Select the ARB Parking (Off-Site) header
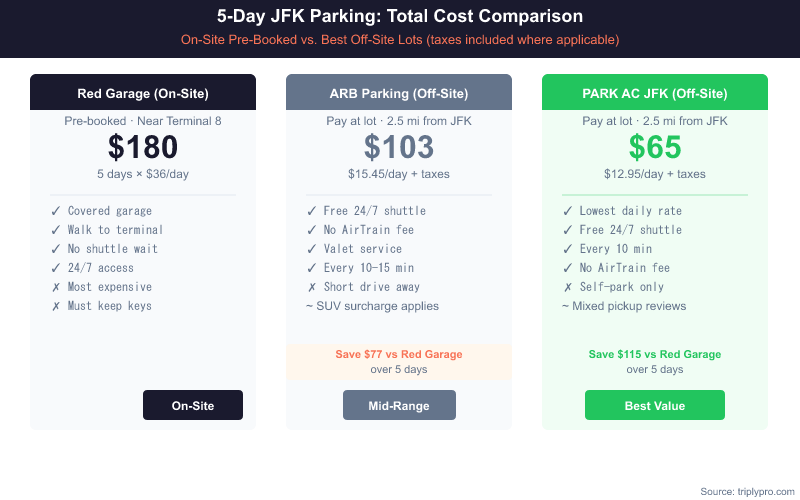The width and height of the screenshot is (800, 500). pyautogui.click(x=399, y=94)
